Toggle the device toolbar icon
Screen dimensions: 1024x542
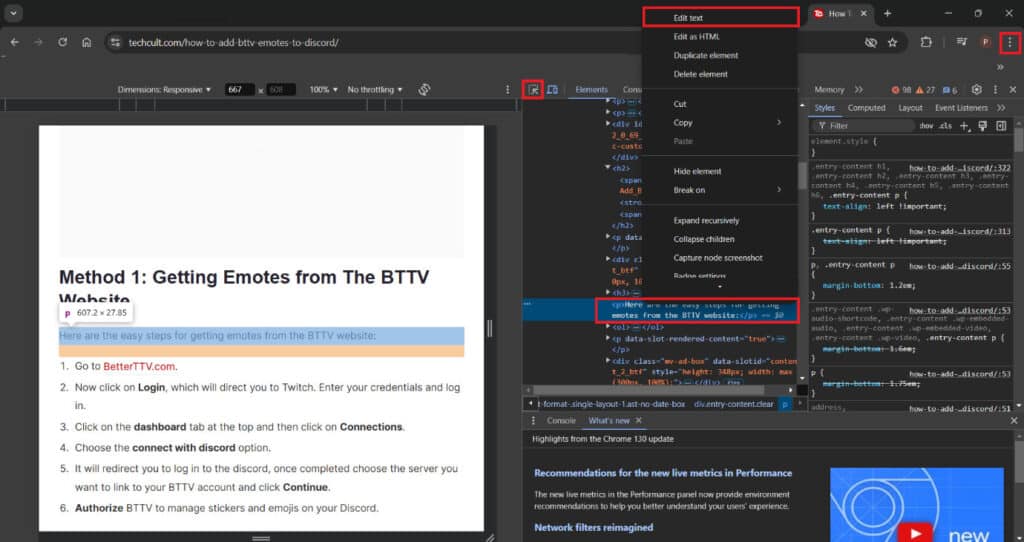point(552,90)
